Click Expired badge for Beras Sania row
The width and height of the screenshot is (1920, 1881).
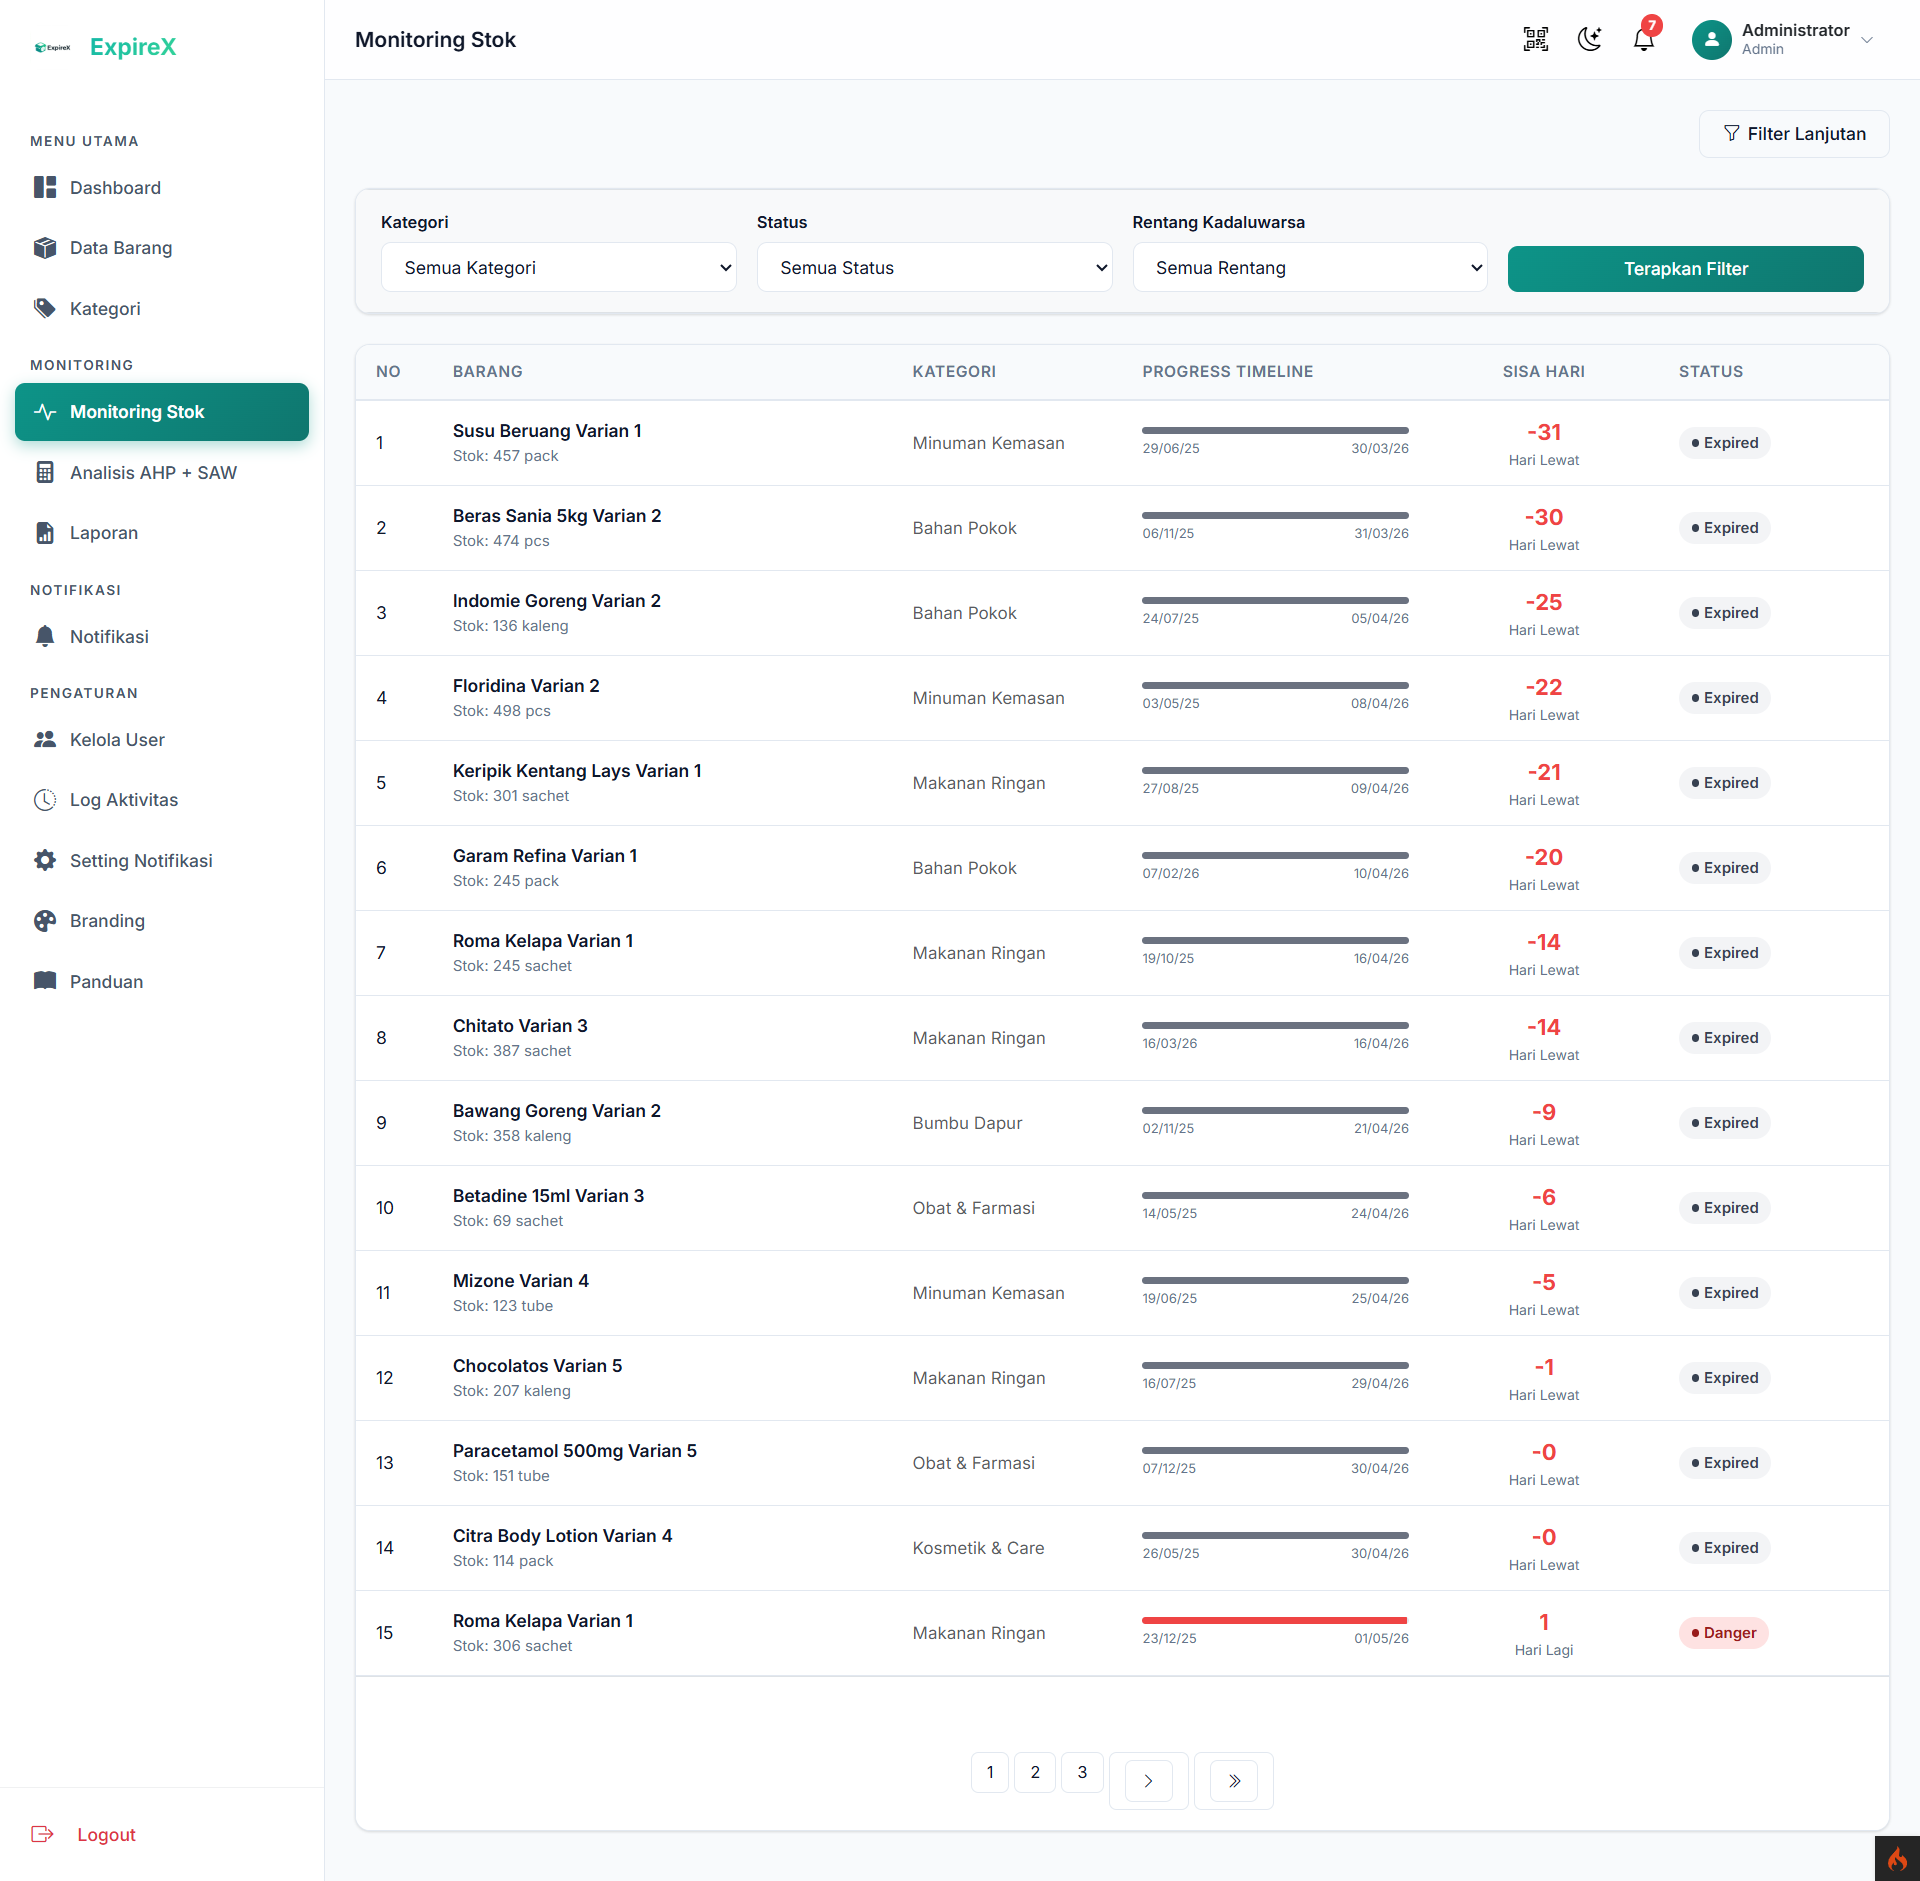point(1725,528)
